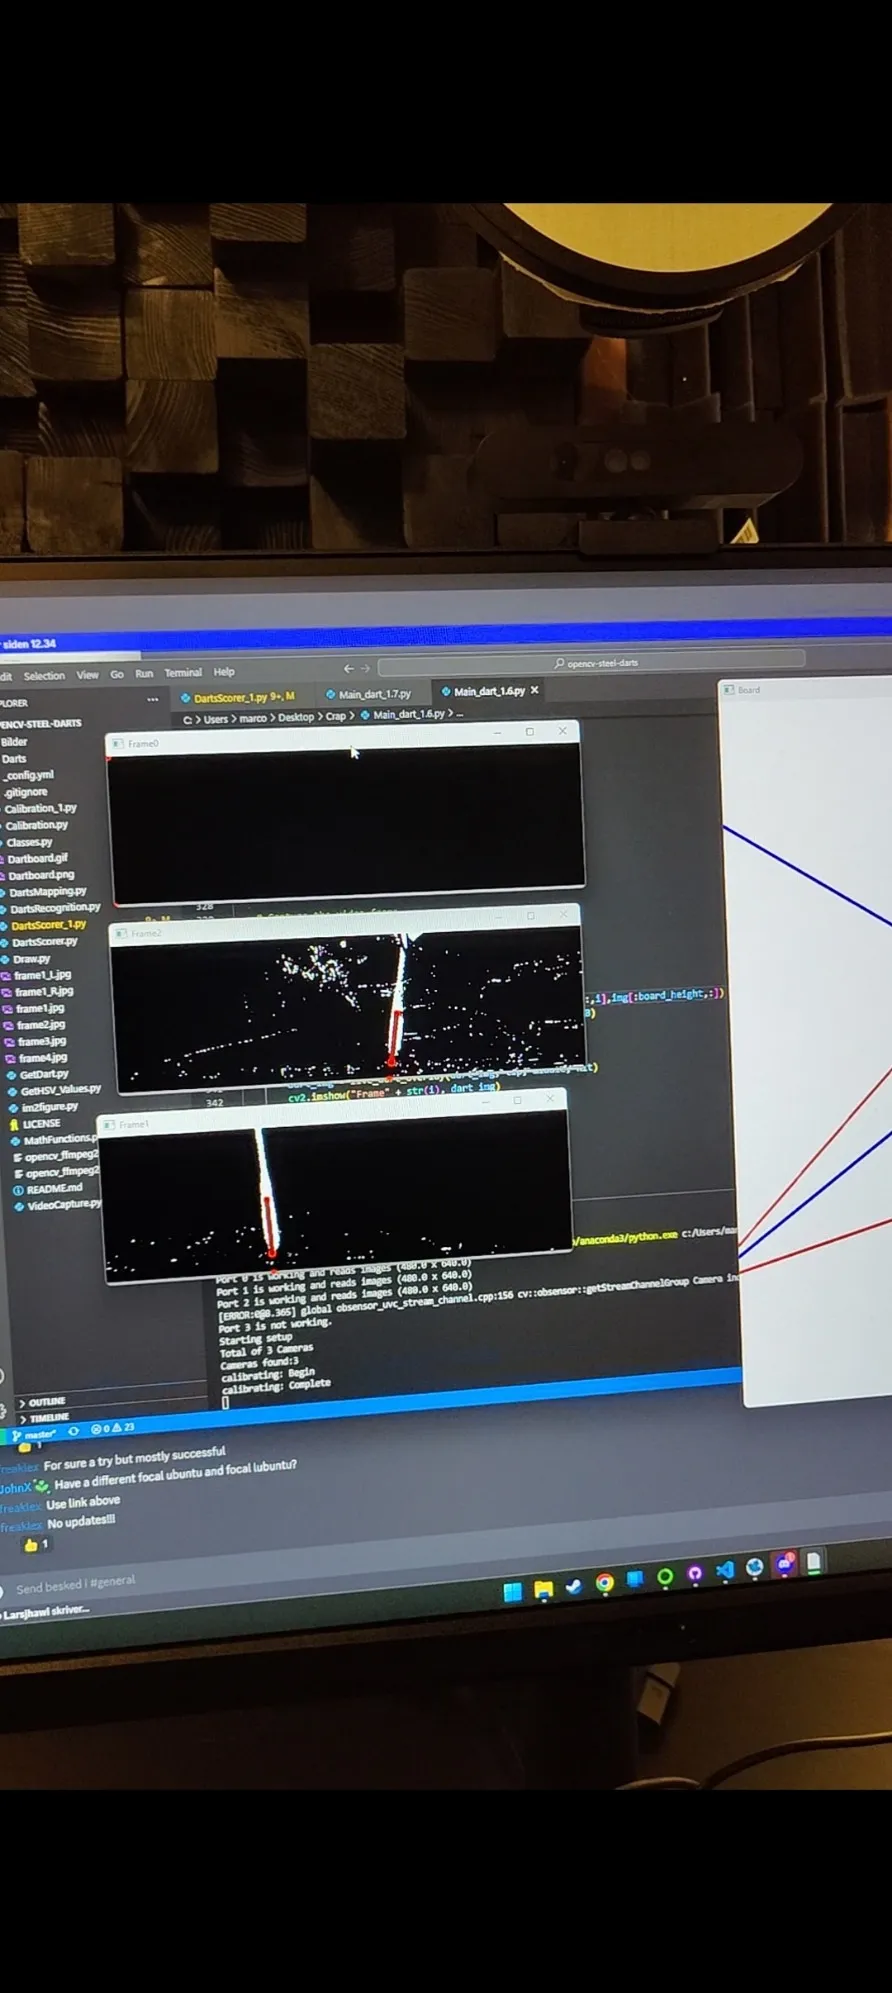Open Draw.py file

click(30, 958)
